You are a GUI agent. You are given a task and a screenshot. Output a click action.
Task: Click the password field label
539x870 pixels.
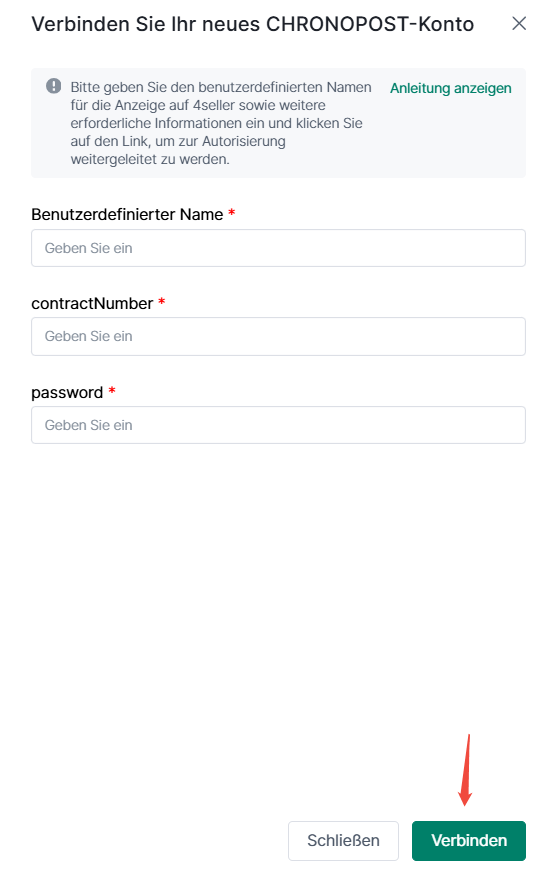67,392
